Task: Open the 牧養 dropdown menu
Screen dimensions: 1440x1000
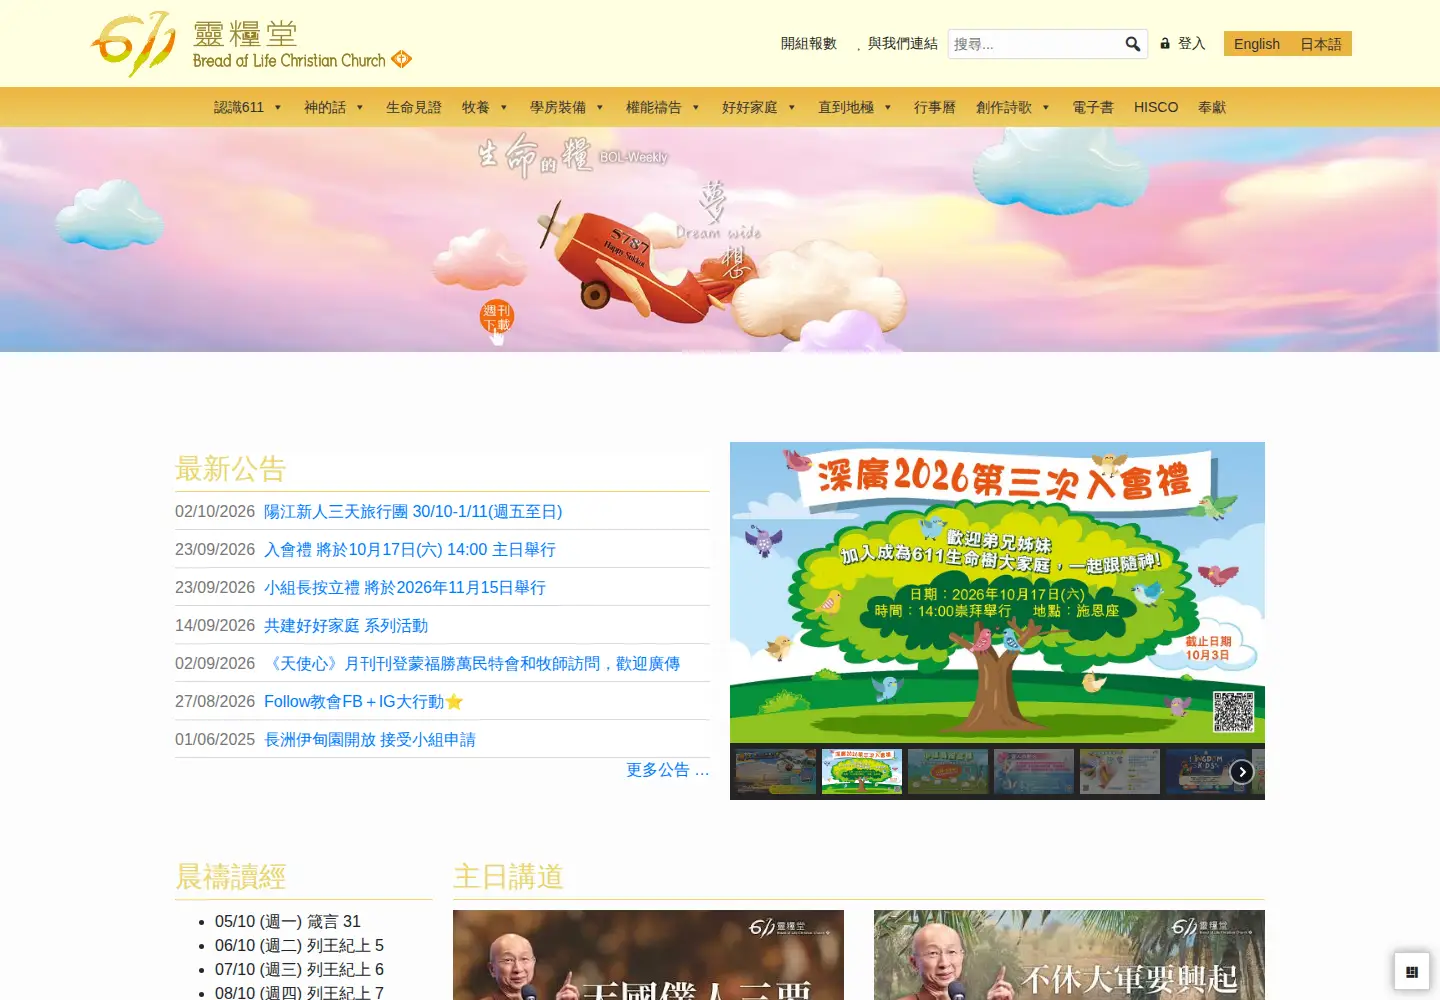Action: click(x=485, y=107)
